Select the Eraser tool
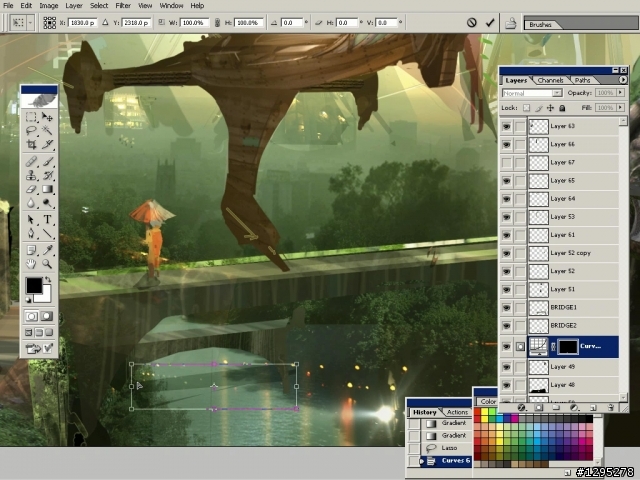This screenshot has width=640, height=480. click(x=31, y=189)
